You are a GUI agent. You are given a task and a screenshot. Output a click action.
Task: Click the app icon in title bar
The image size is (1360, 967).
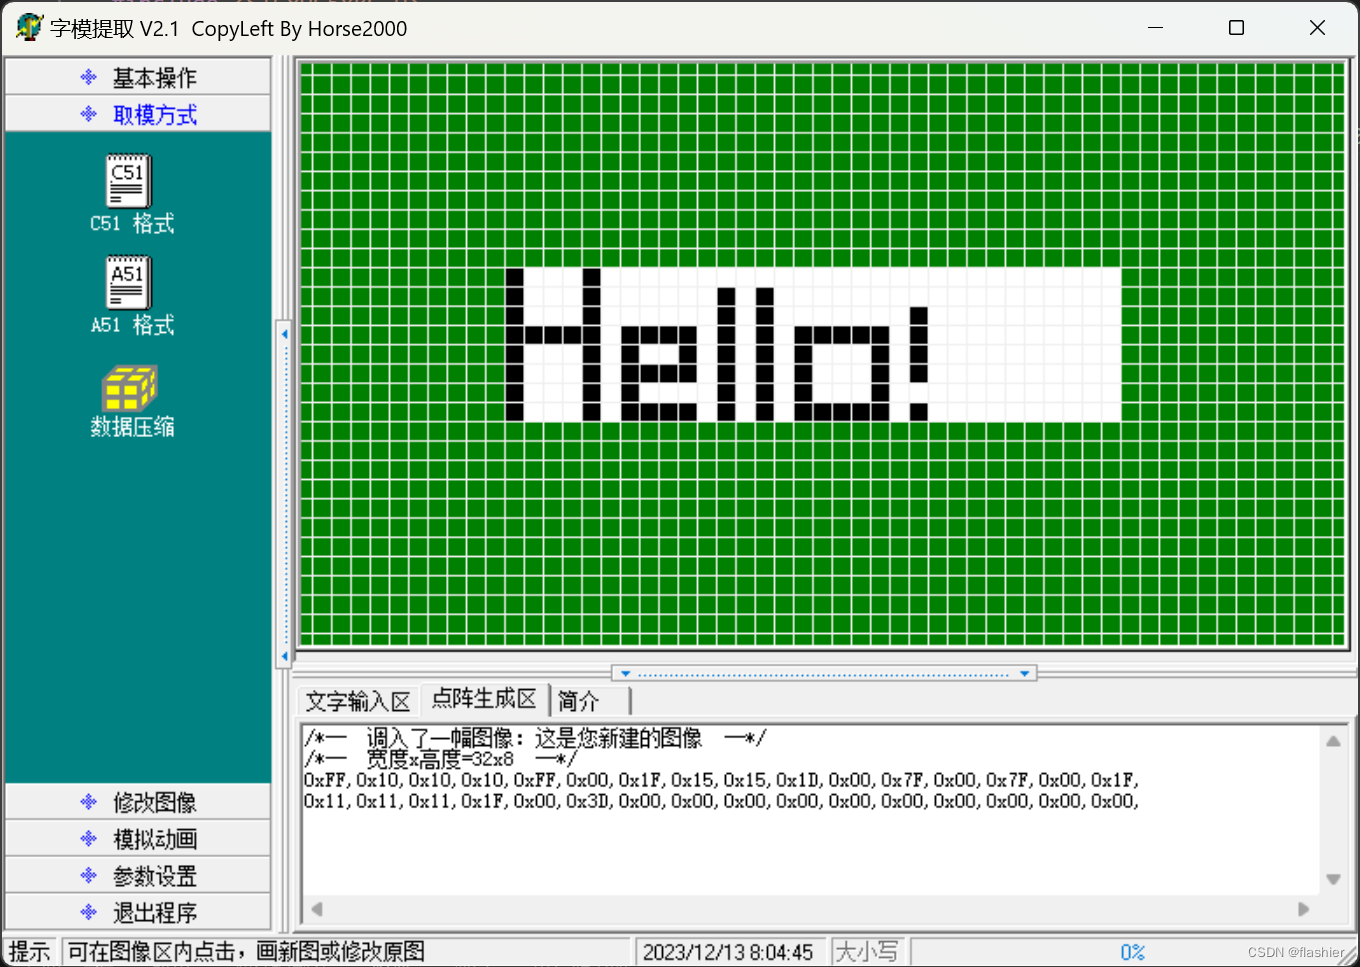click(x=29, y=27)
